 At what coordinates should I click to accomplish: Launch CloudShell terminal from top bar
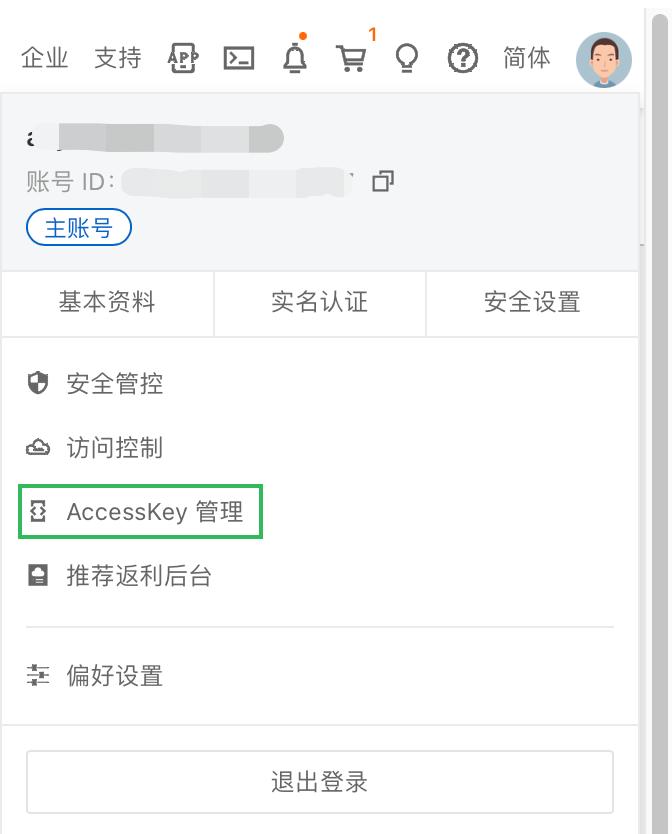tap(240, 58)
